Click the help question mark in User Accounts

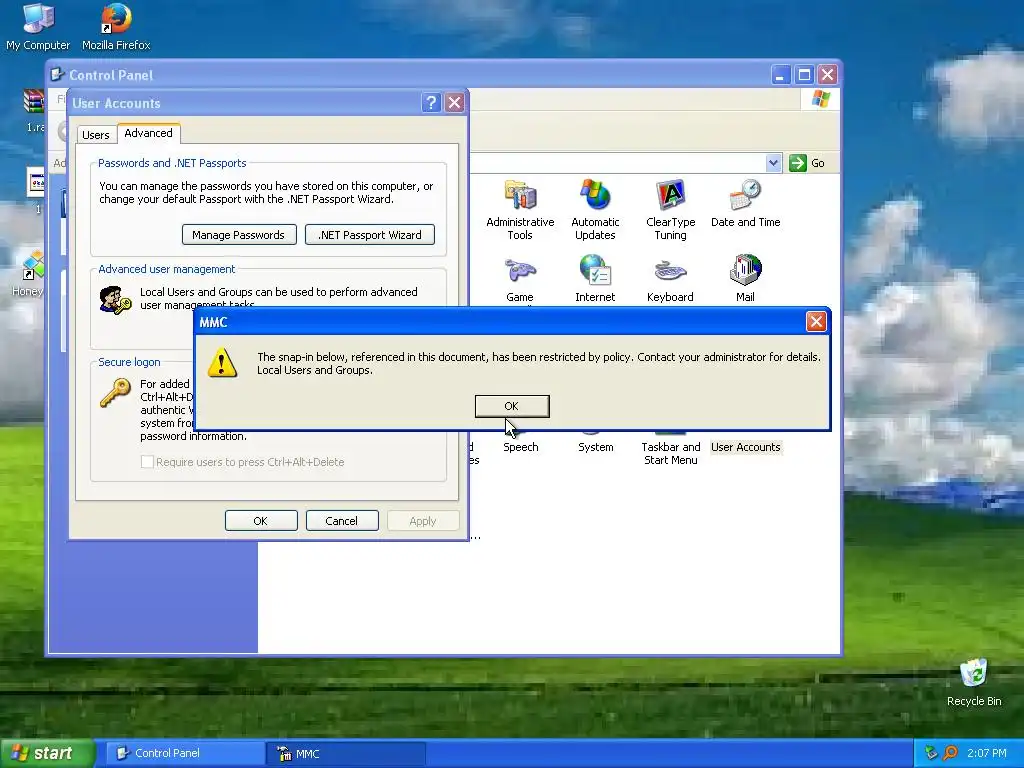point(431,103)
